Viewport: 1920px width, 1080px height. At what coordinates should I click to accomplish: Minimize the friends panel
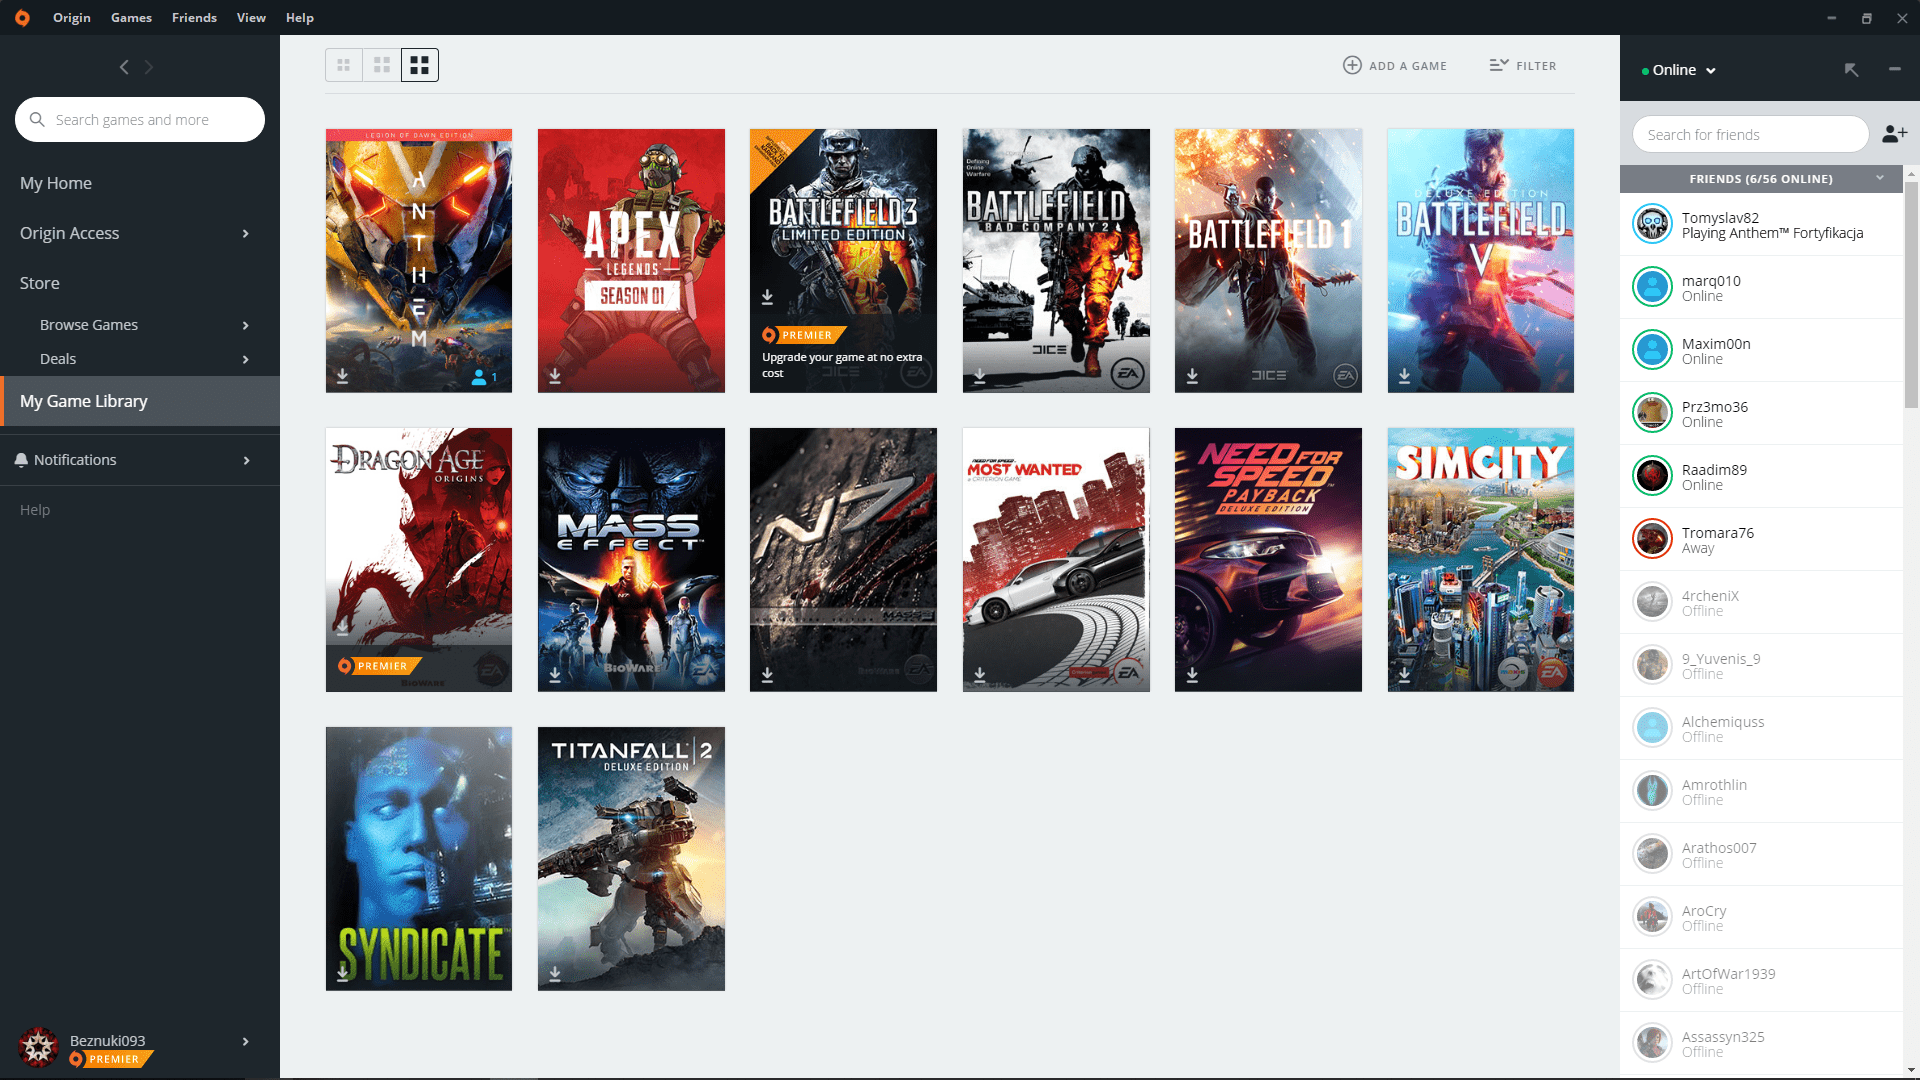pyautogui.click(x=1894, y=69)
